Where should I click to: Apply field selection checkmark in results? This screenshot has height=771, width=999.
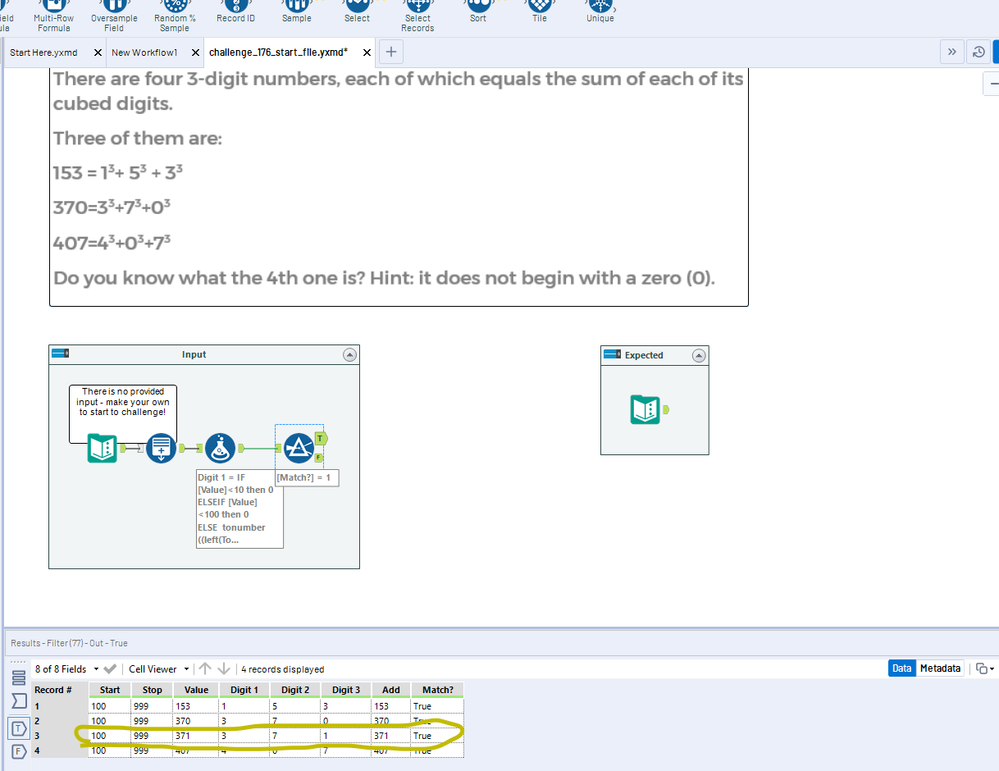pyautogui.click(x=110, y=669)
